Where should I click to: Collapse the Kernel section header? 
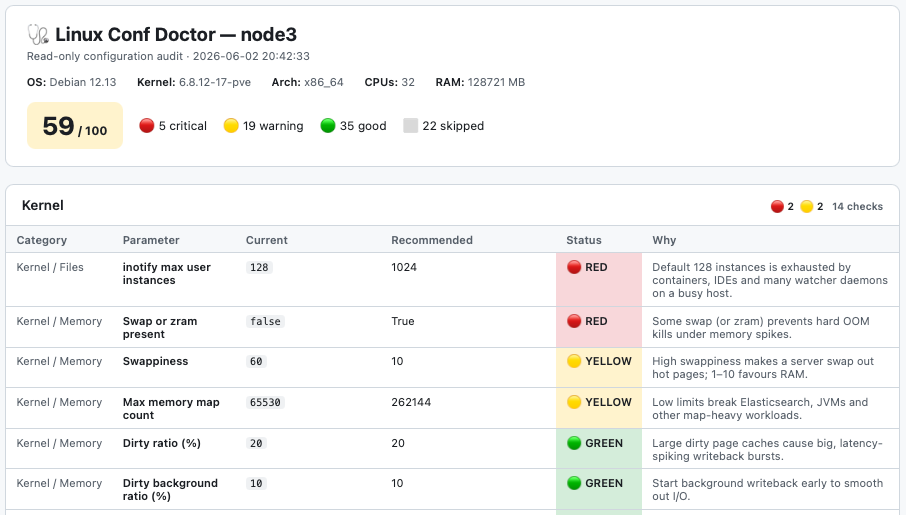point(452,206)
